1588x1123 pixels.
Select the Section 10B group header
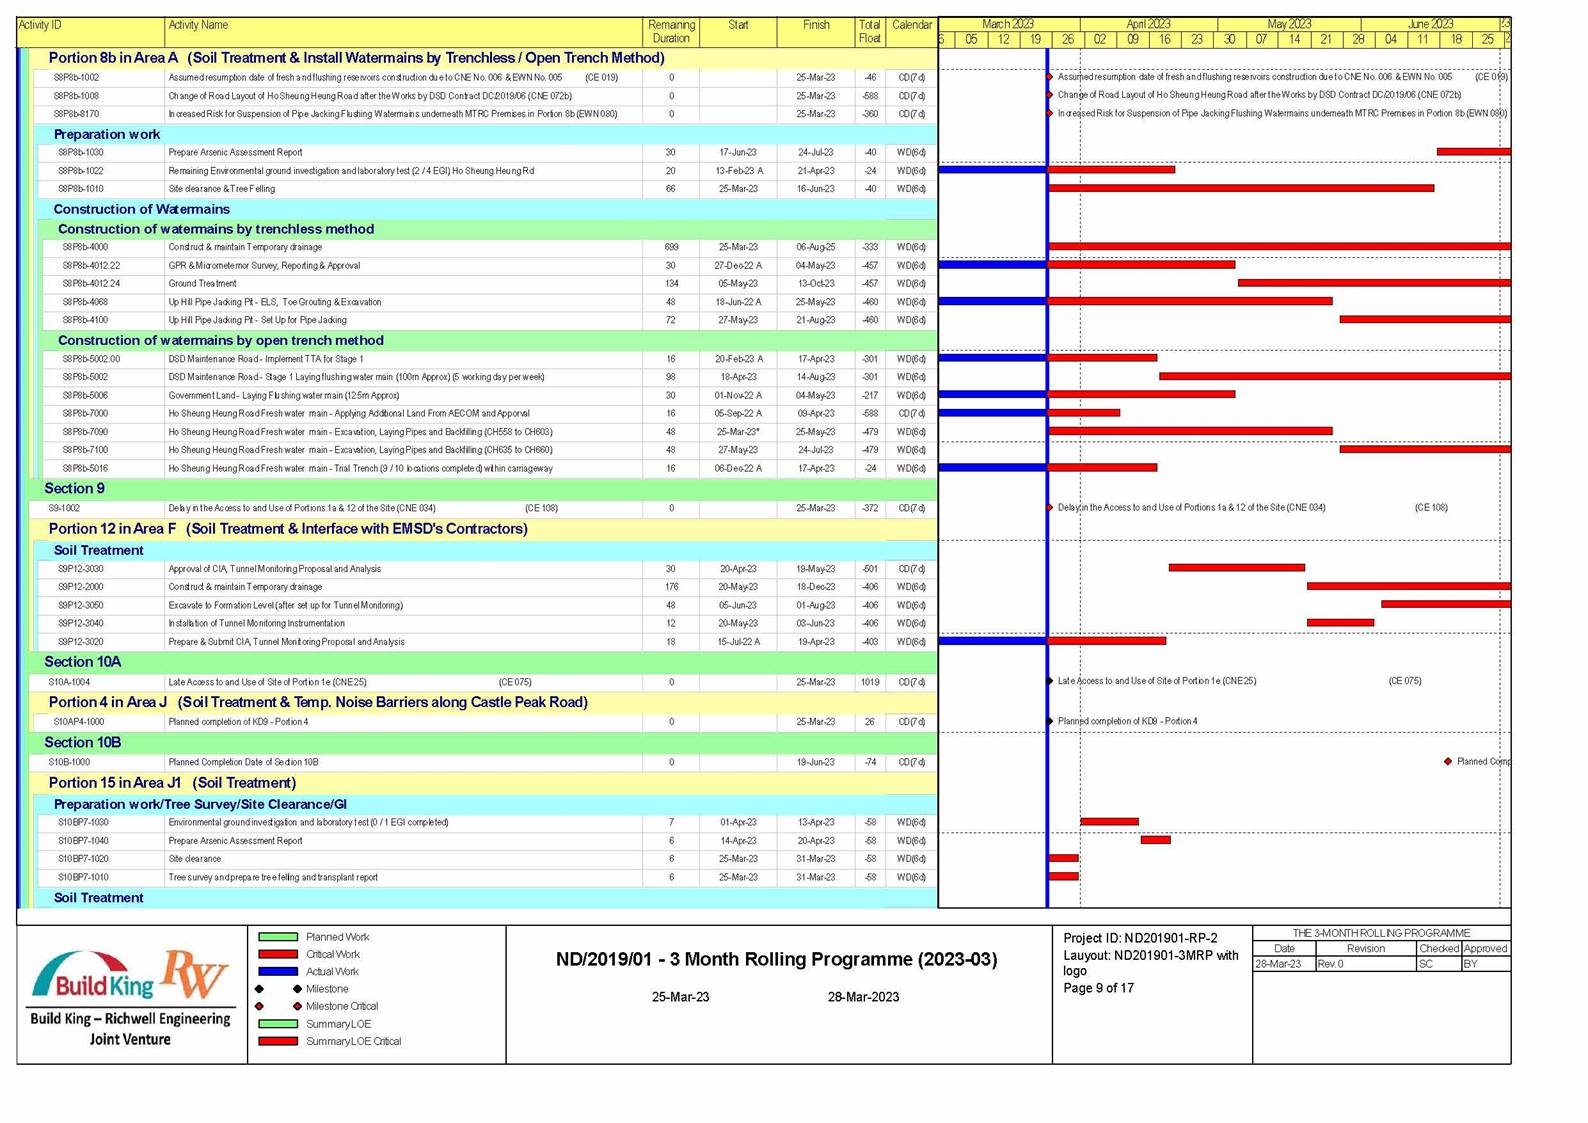click(x=82, y=743)
